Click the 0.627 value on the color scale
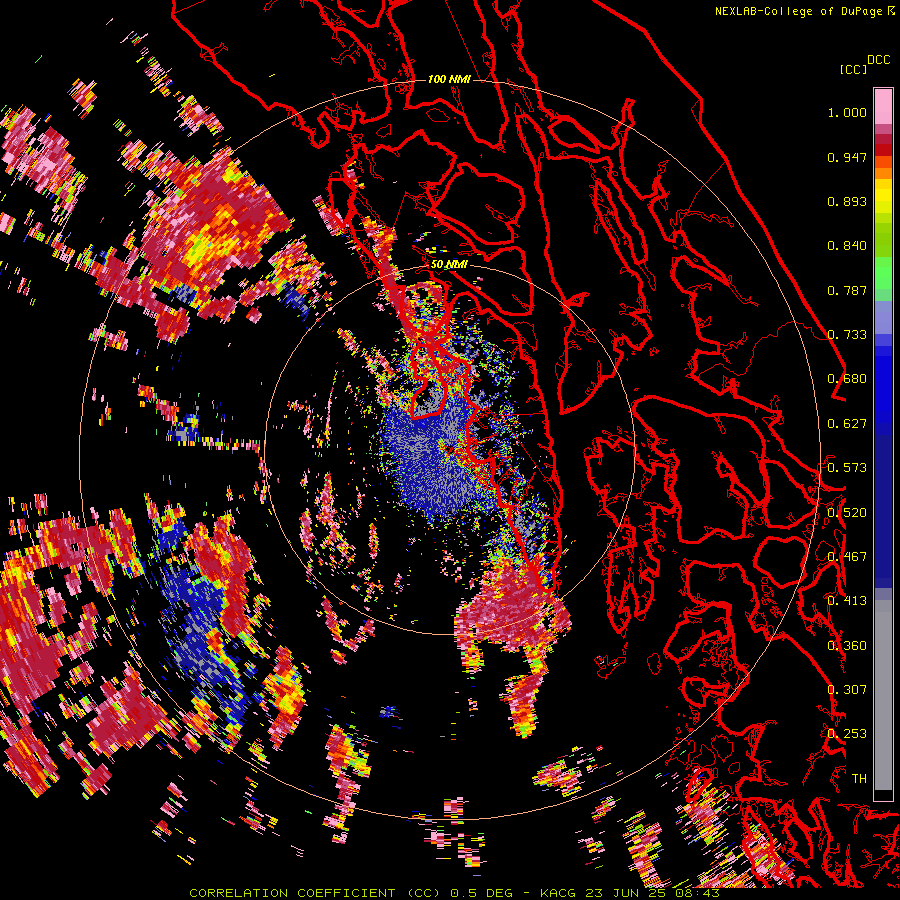Image resolution: width=900 pixels, height=900 pixels. click(x=847, y=424)
